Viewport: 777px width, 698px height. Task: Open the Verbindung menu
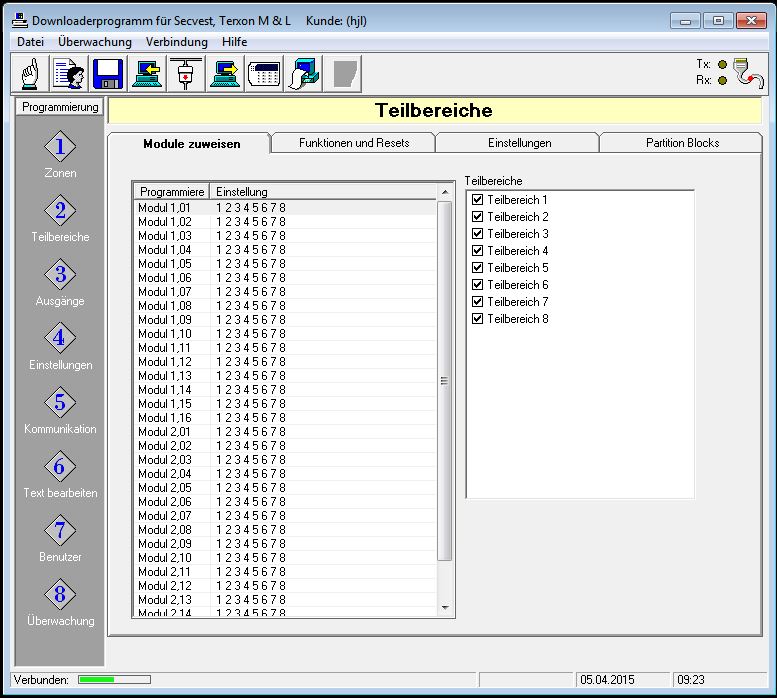176,42
